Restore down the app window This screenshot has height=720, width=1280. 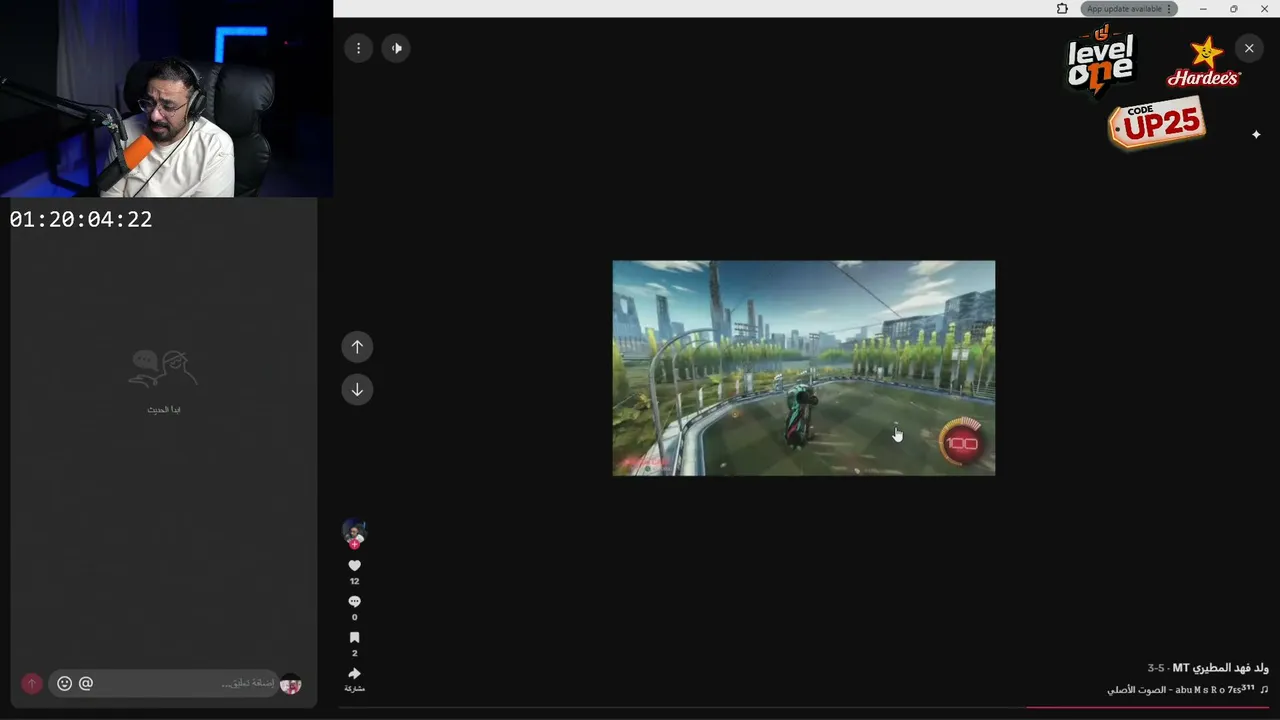(1233, 9)
